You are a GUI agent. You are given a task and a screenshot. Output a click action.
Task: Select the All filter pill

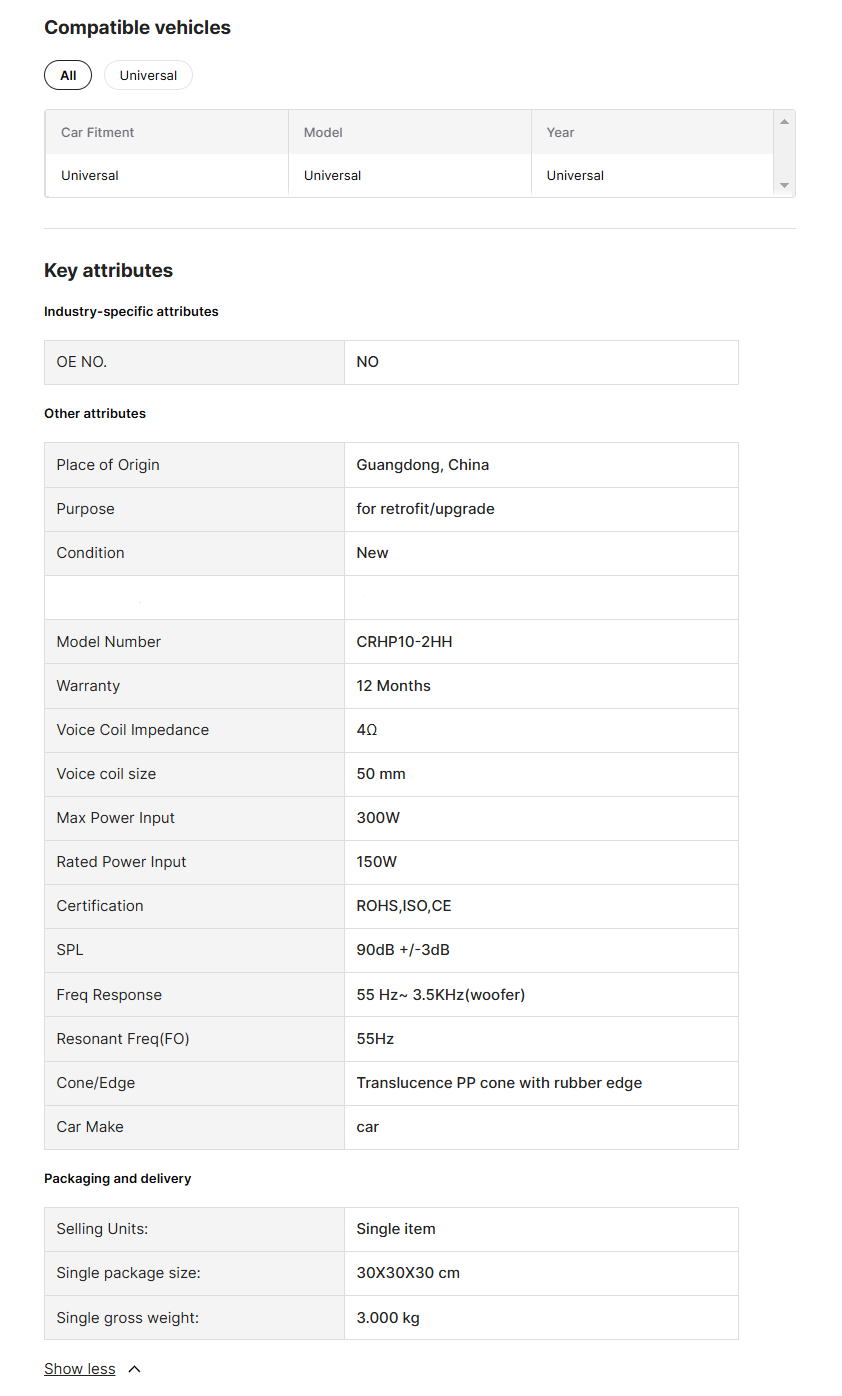tap(68, 75)
